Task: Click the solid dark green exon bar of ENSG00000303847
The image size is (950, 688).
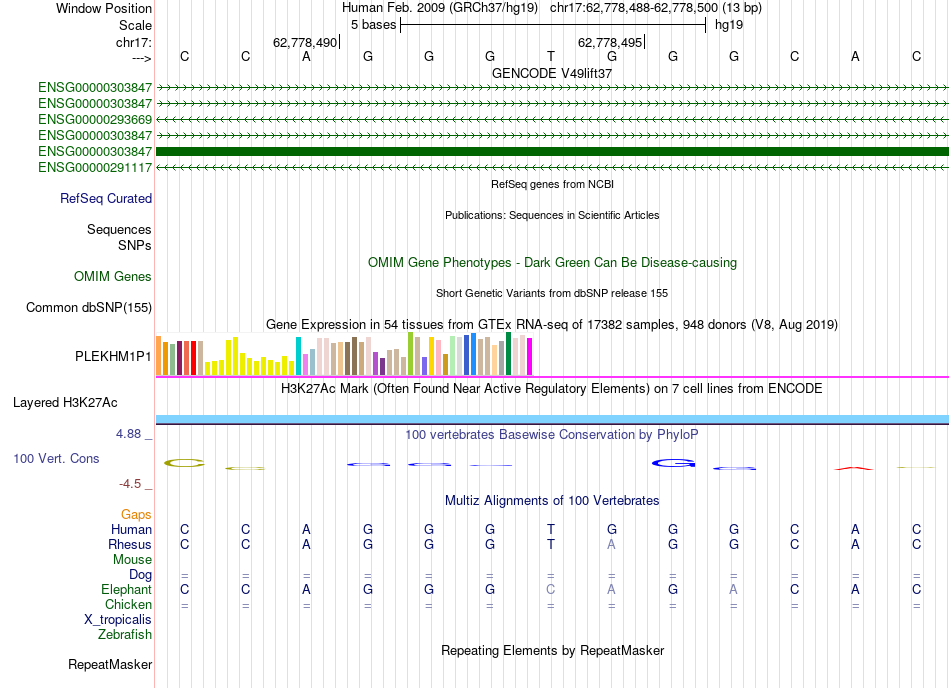Action: (552, 151)
